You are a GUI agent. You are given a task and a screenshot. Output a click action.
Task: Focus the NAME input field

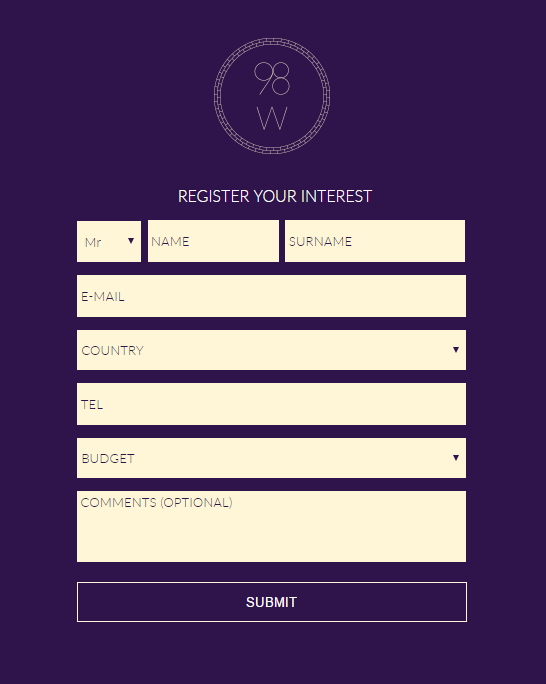pyautogui.click(x=213, y=241)
